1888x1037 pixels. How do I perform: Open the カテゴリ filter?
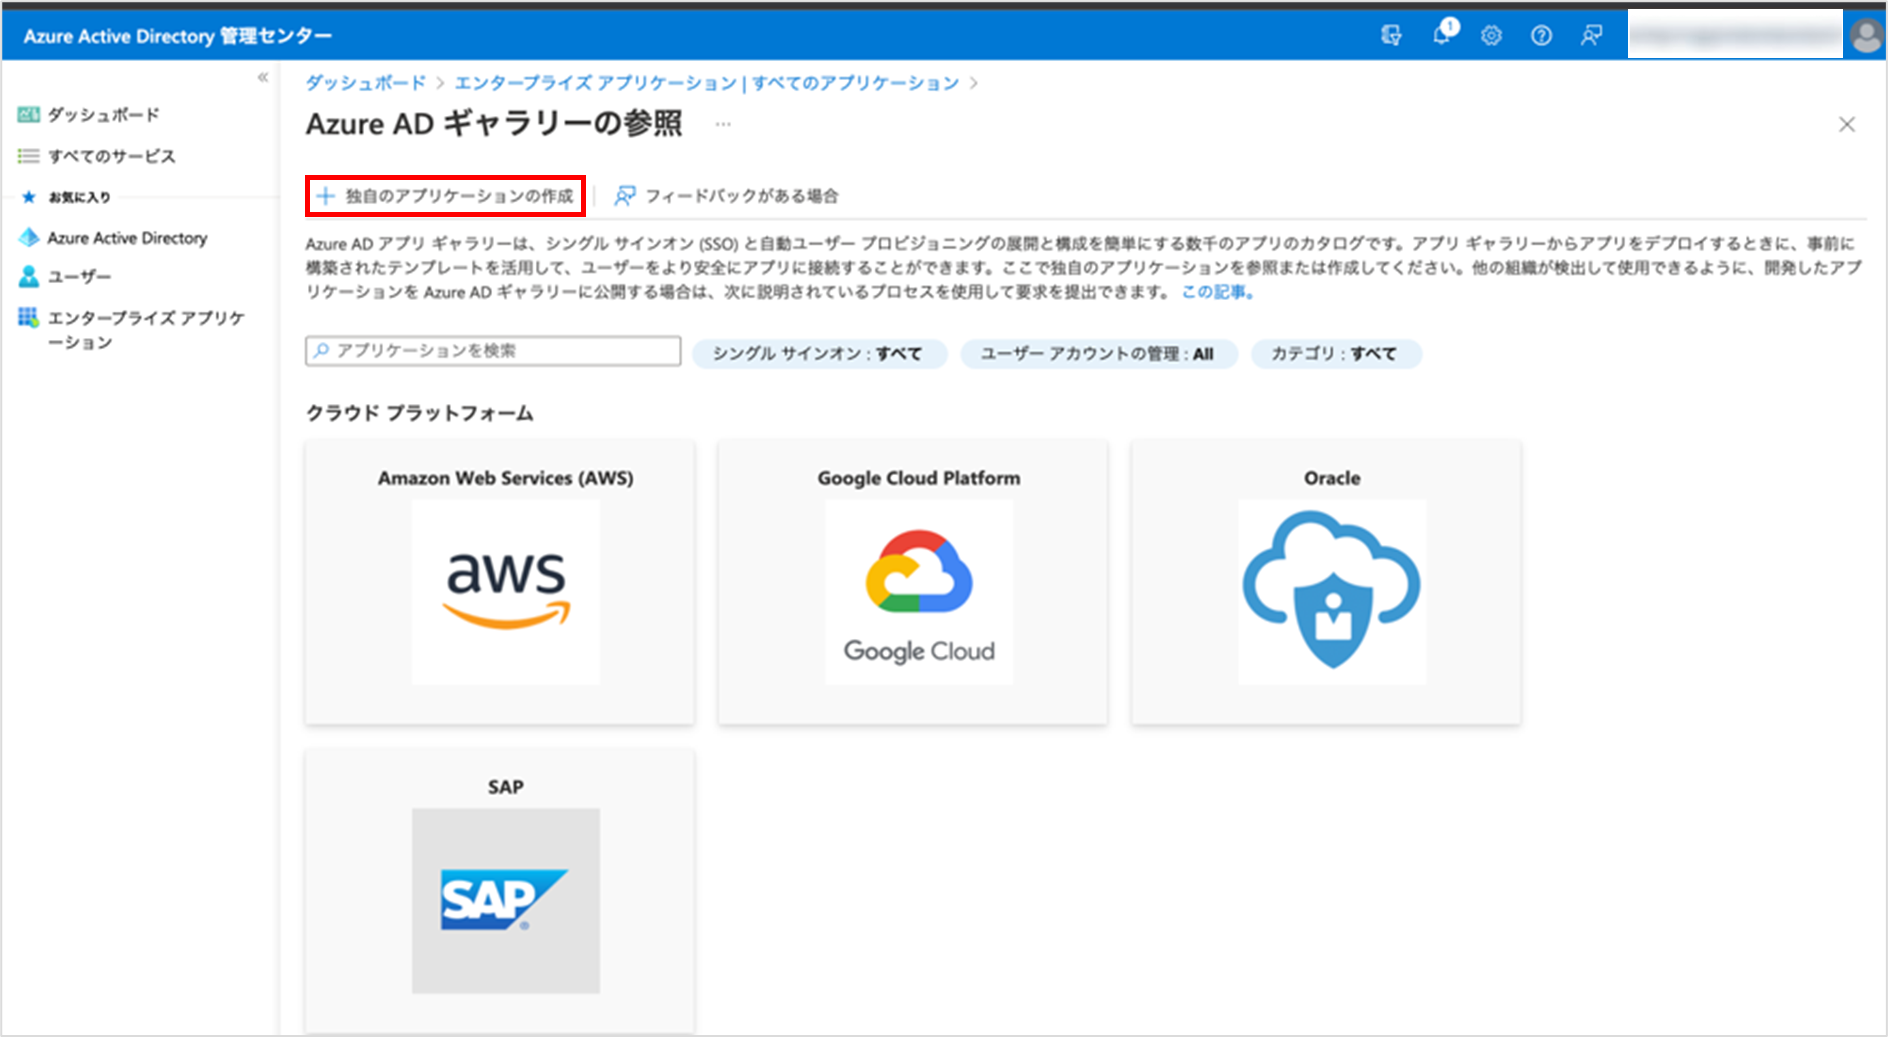tap(1335, 354)
